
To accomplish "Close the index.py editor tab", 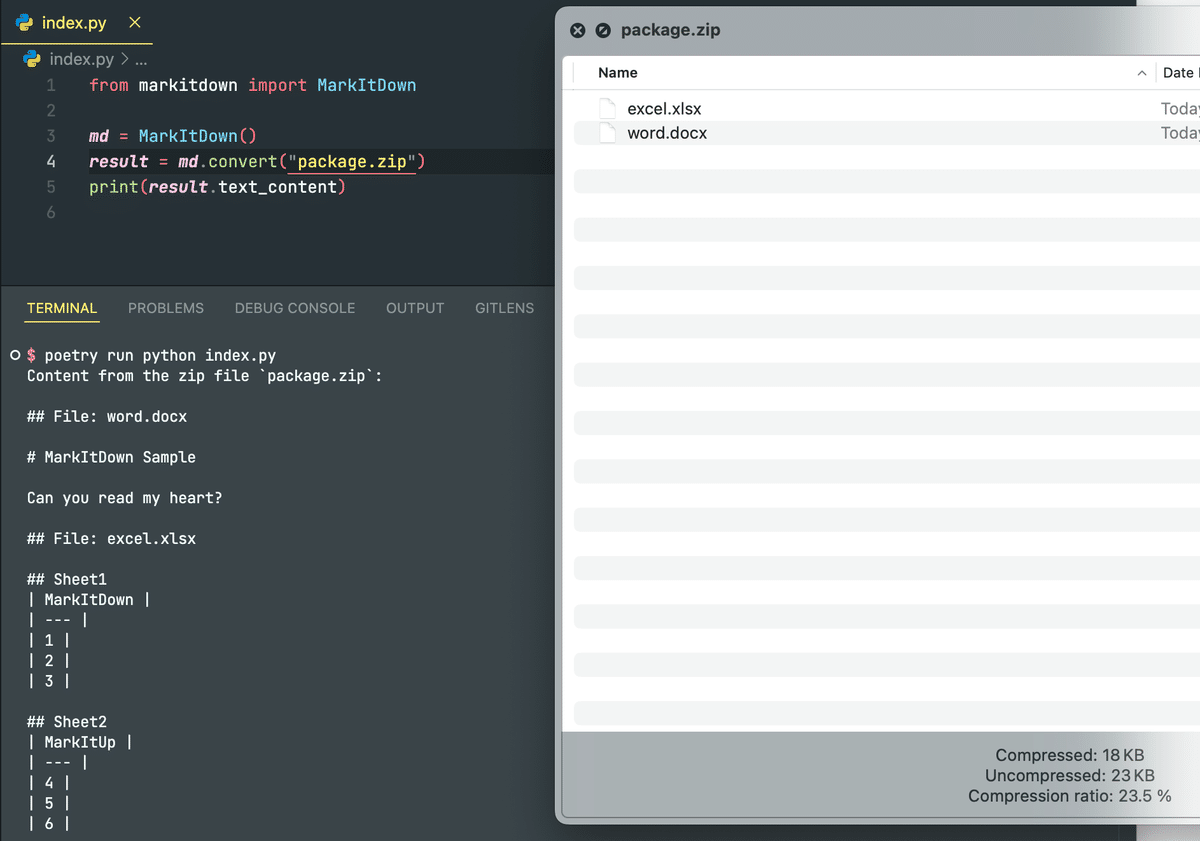I will [x=135, y=23].
